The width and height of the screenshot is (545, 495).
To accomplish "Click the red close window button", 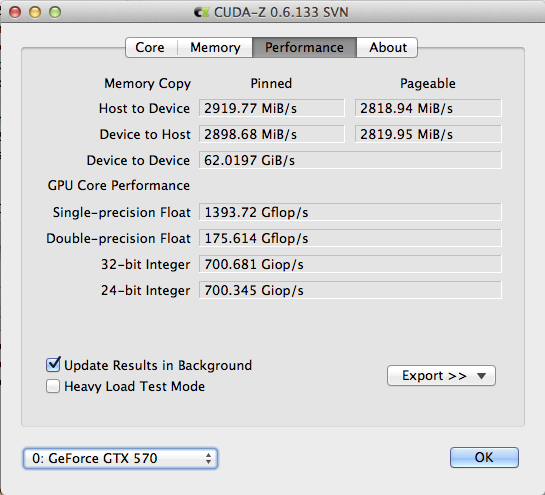I will point(15,12).
